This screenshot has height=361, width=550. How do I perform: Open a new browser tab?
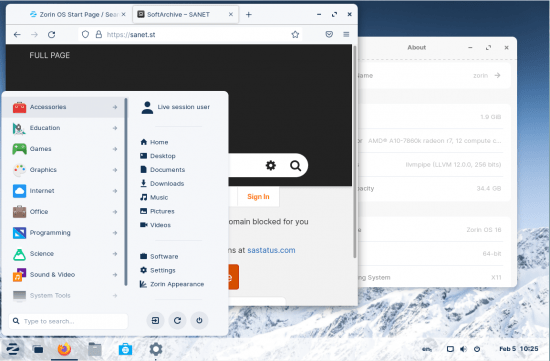coord(248,14)
